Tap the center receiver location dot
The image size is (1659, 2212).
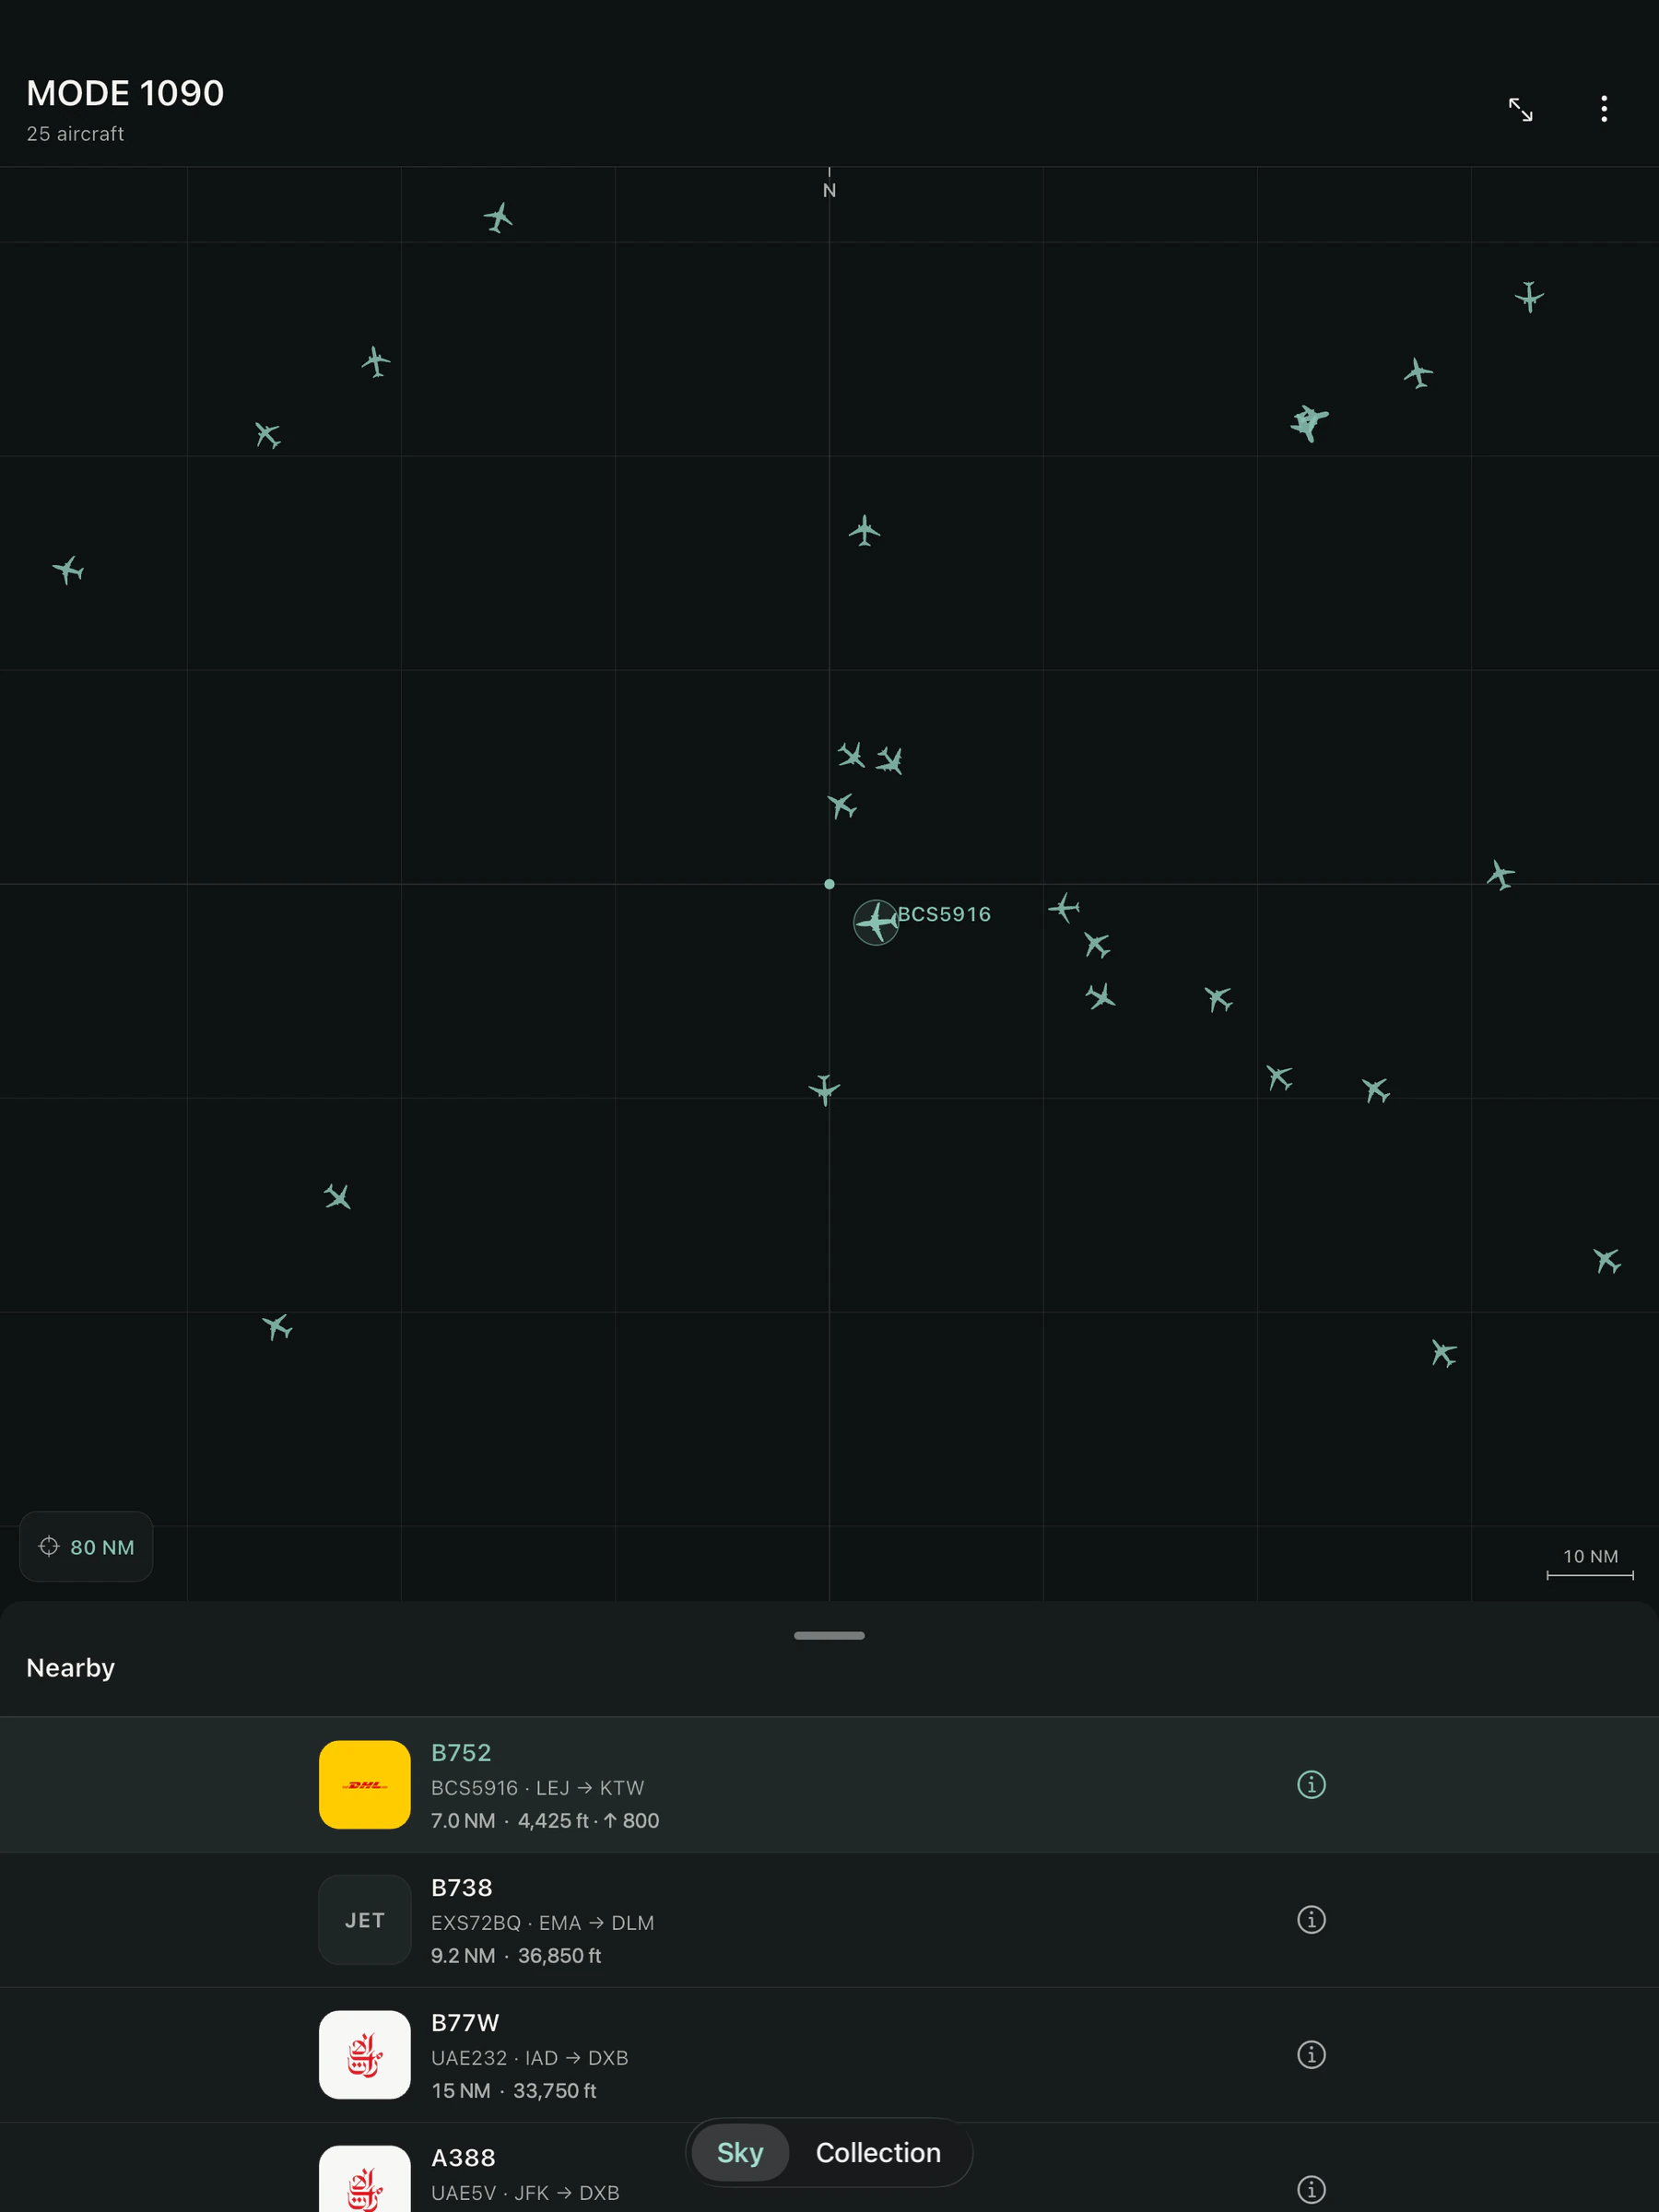pyautogui.click(x=829, y=884)
